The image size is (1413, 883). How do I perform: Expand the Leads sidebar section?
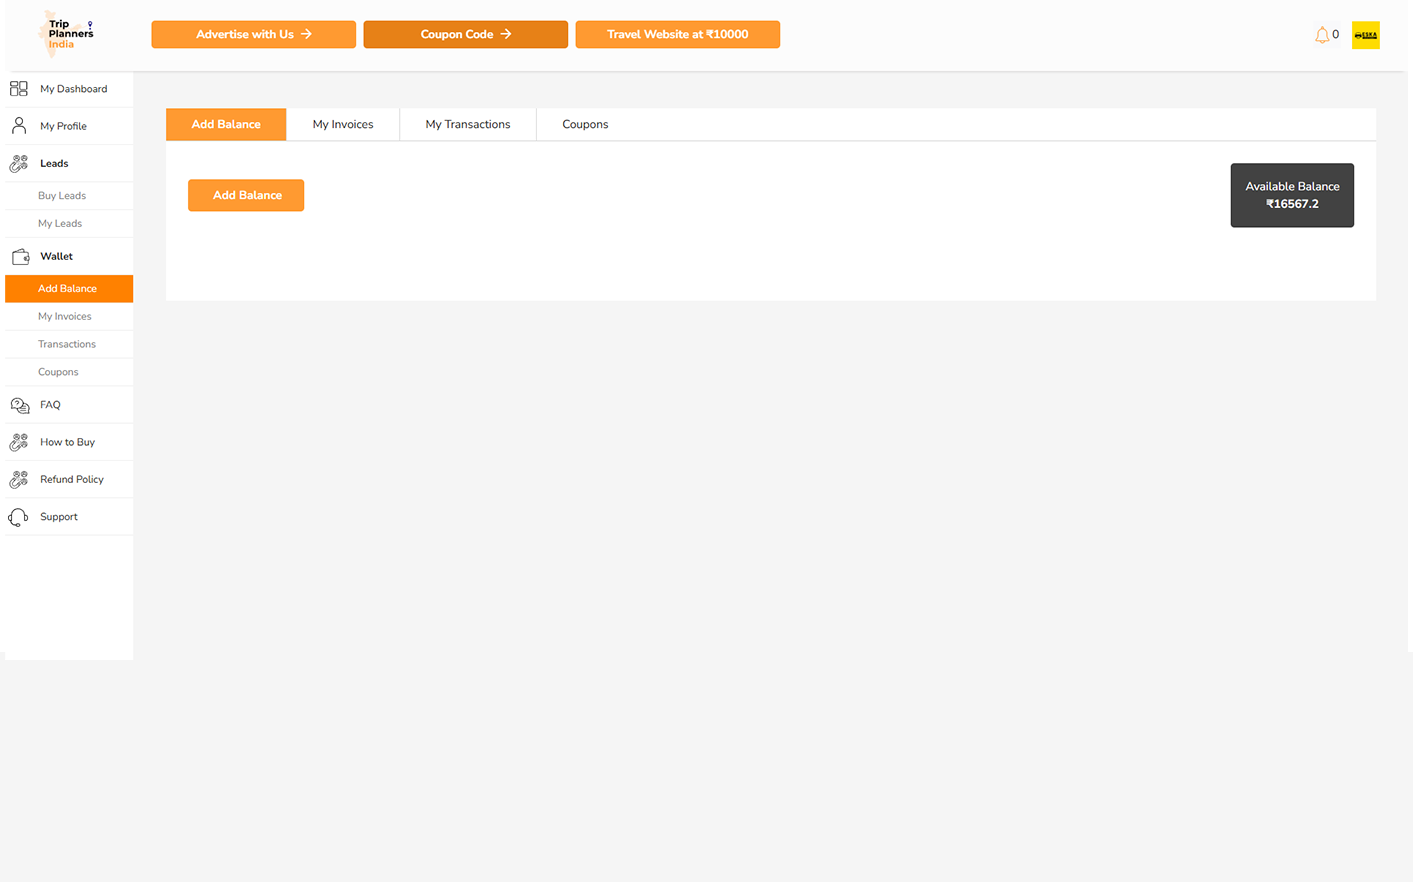tap(54, 164)
